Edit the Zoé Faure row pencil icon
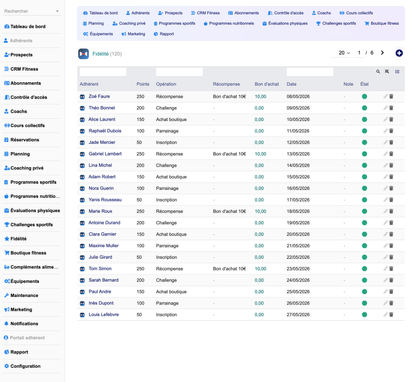 coord(385,96)
